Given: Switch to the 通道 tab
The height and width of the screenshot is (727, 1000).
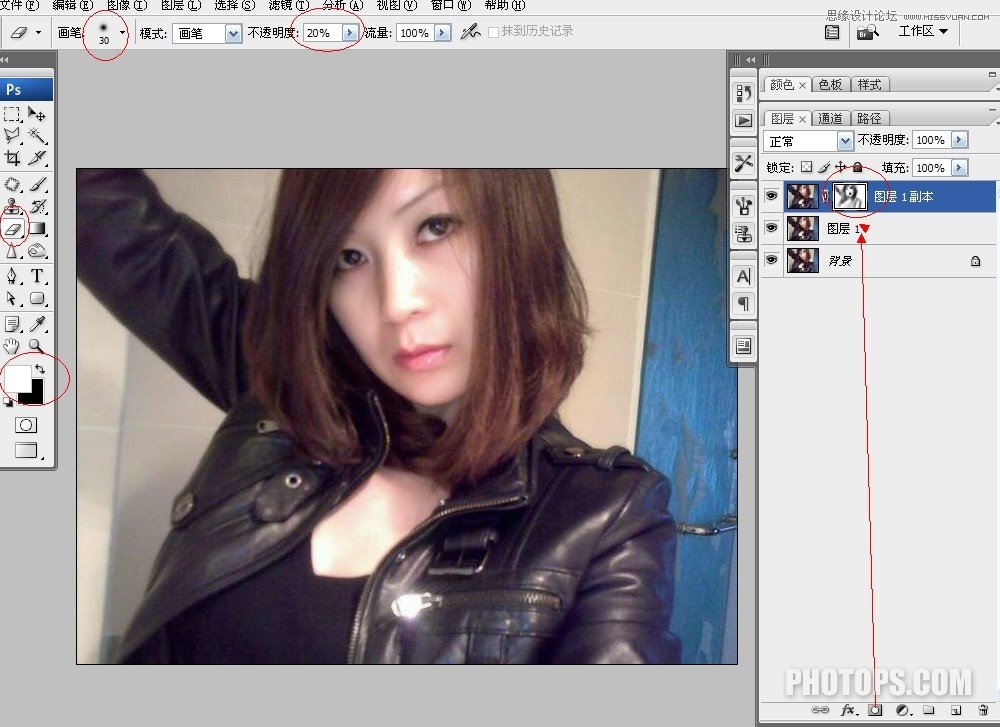Looking at the screenshot, I should [x=830, y=119].
